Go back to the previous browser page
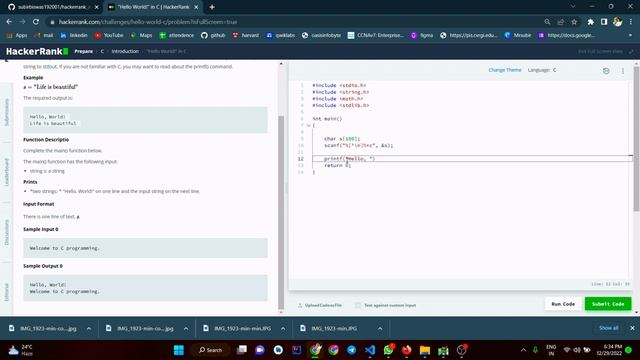 (x=9, y=22)
